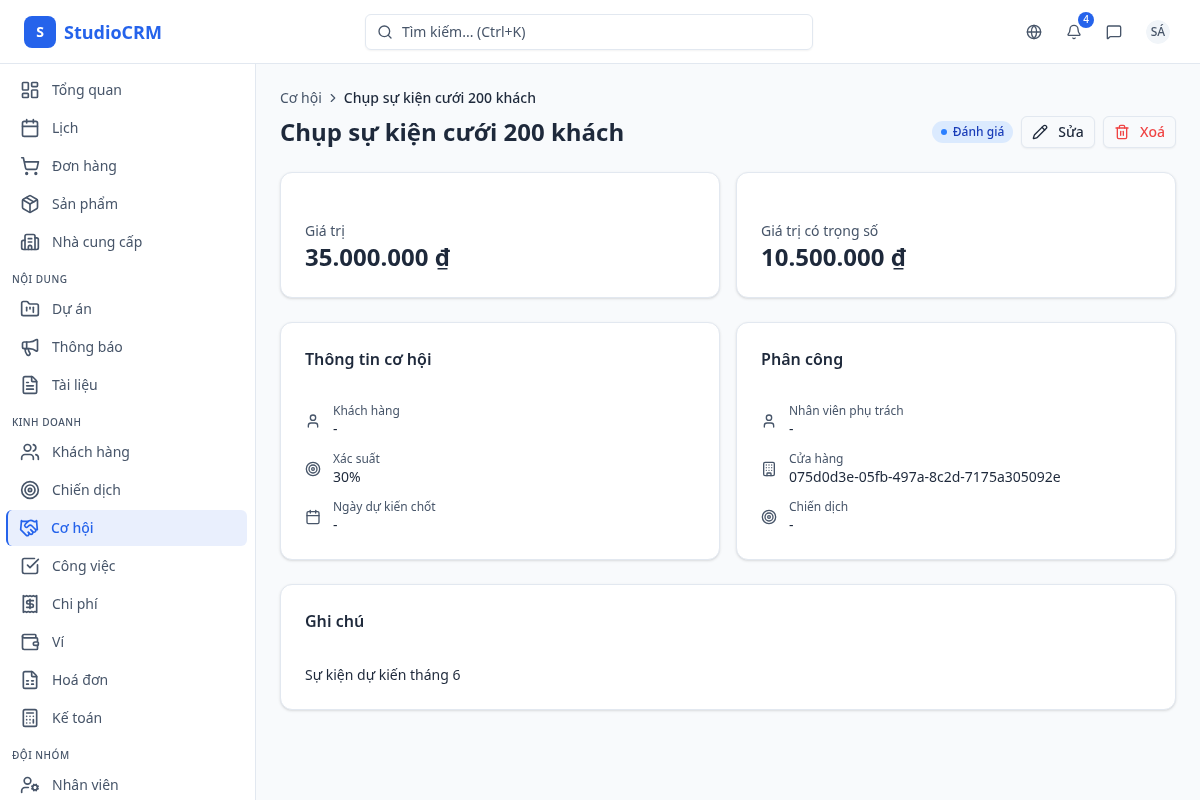Screen dimensions: 1200x800
Task: Click the Cơ hội breadcrumb link
Action: [x=300, y=98]
